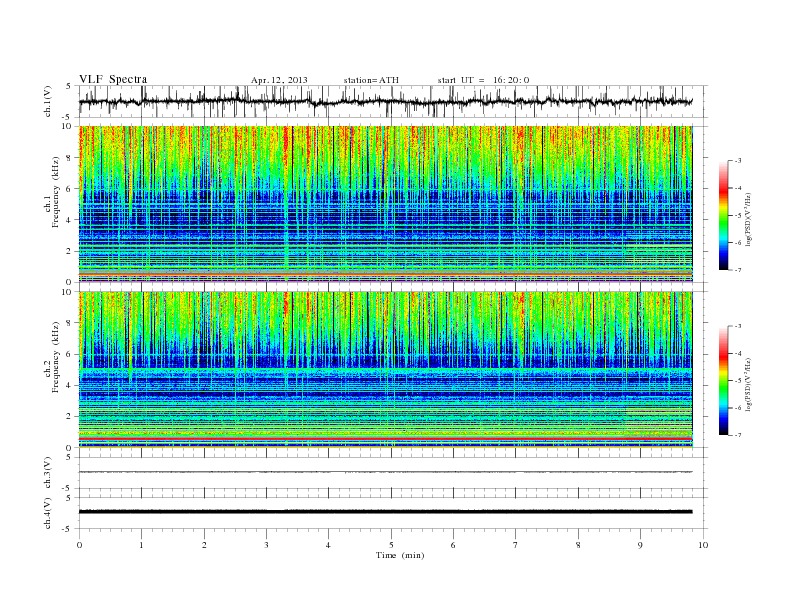The width and height of the screenshot is (792, 612).
Task: Click the 'station=ATH' label
Action: [371, 80]
